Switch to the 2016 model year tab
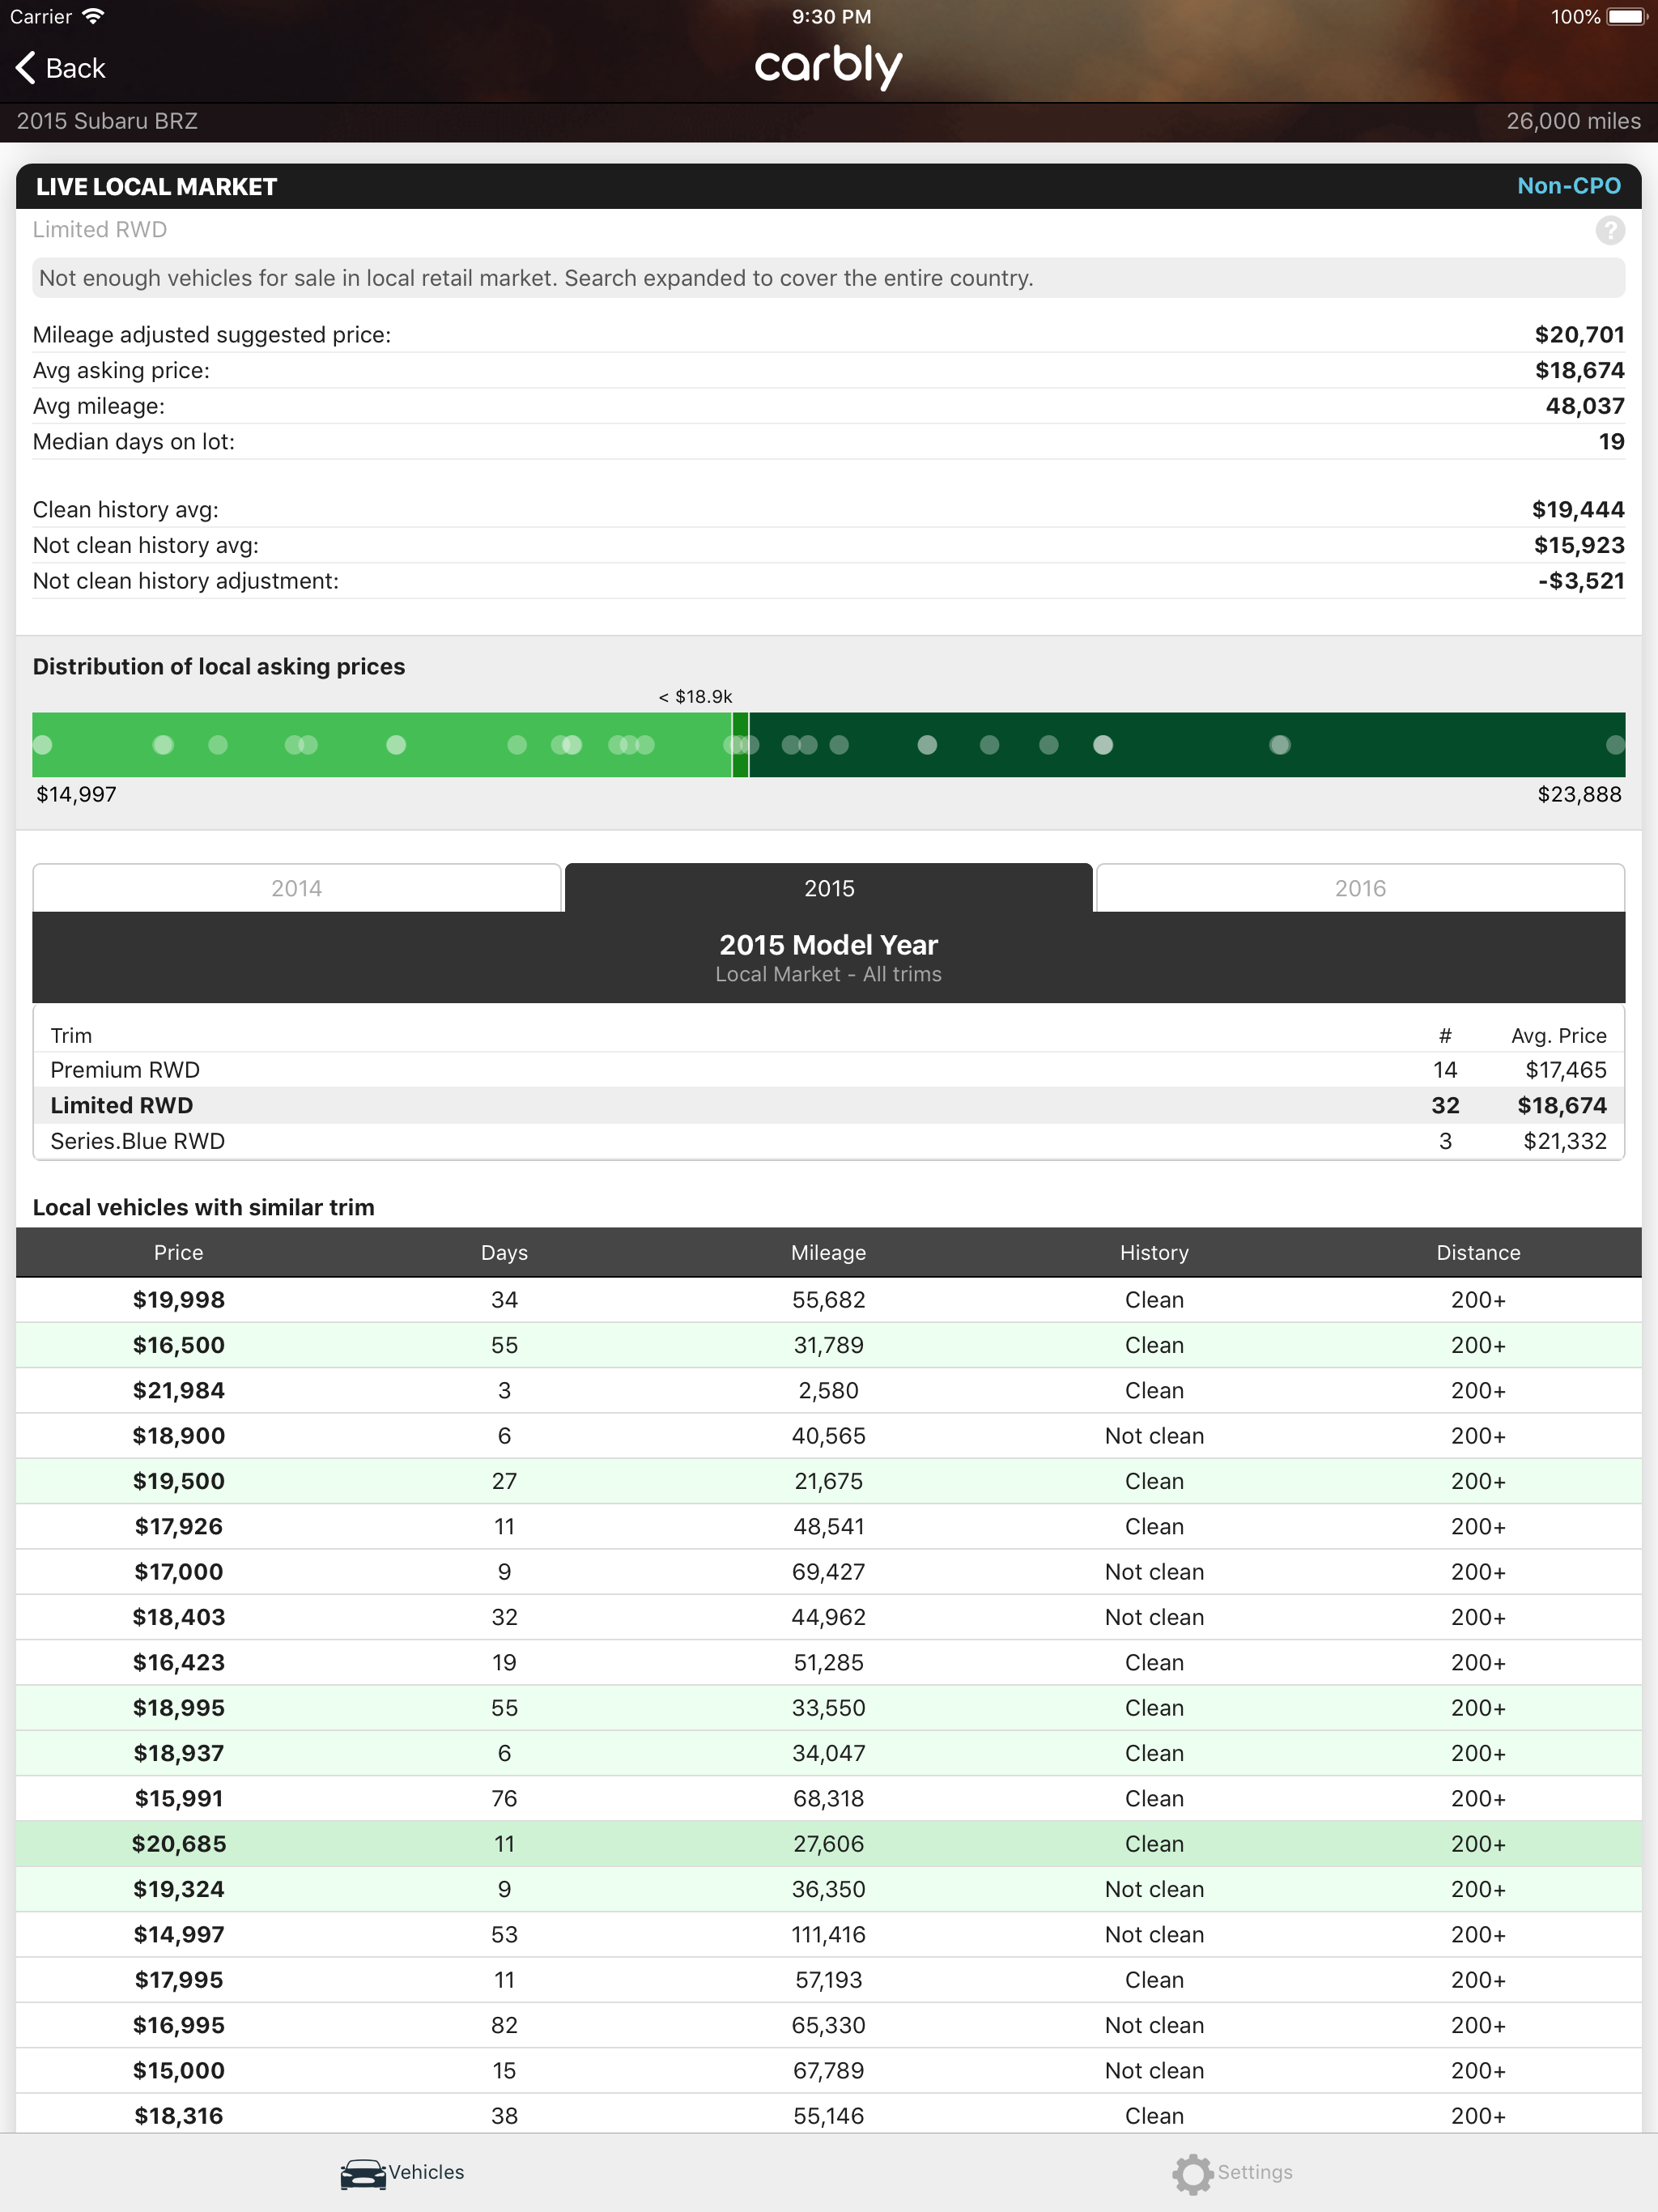The height and width of the screenshot is (2212, 1658). [1360, 888]
